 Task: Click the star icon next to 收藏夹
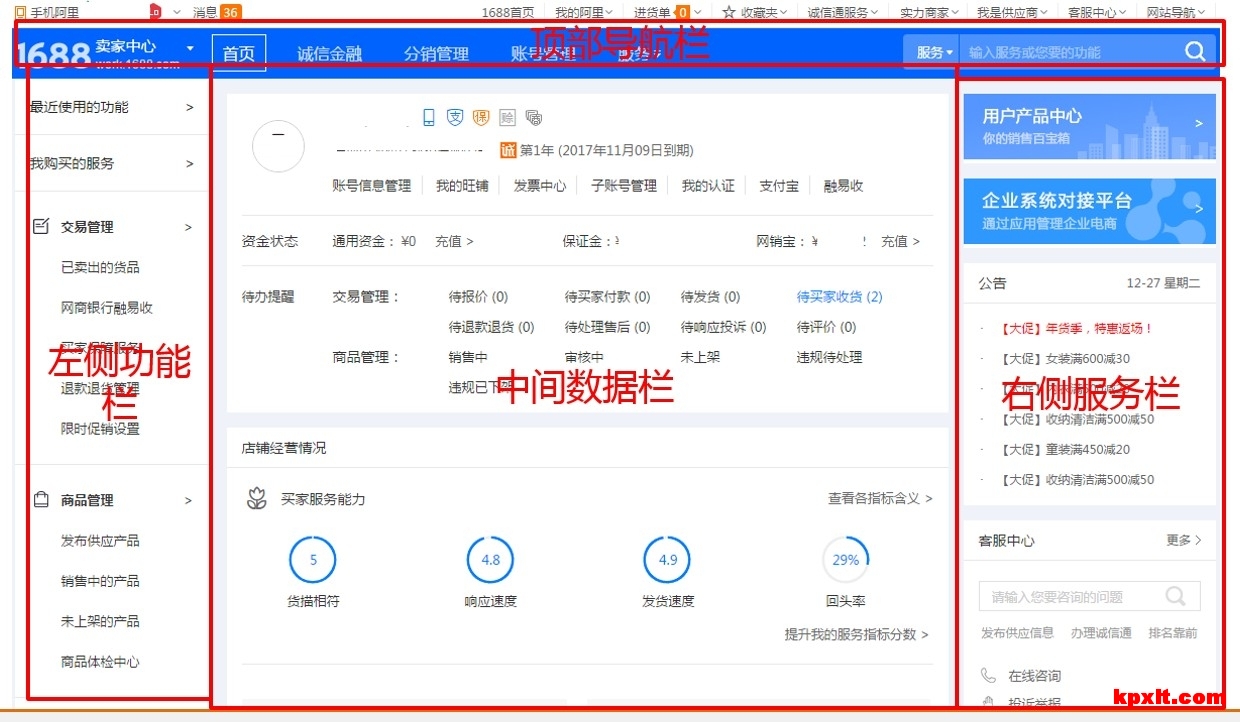point(729,12)
